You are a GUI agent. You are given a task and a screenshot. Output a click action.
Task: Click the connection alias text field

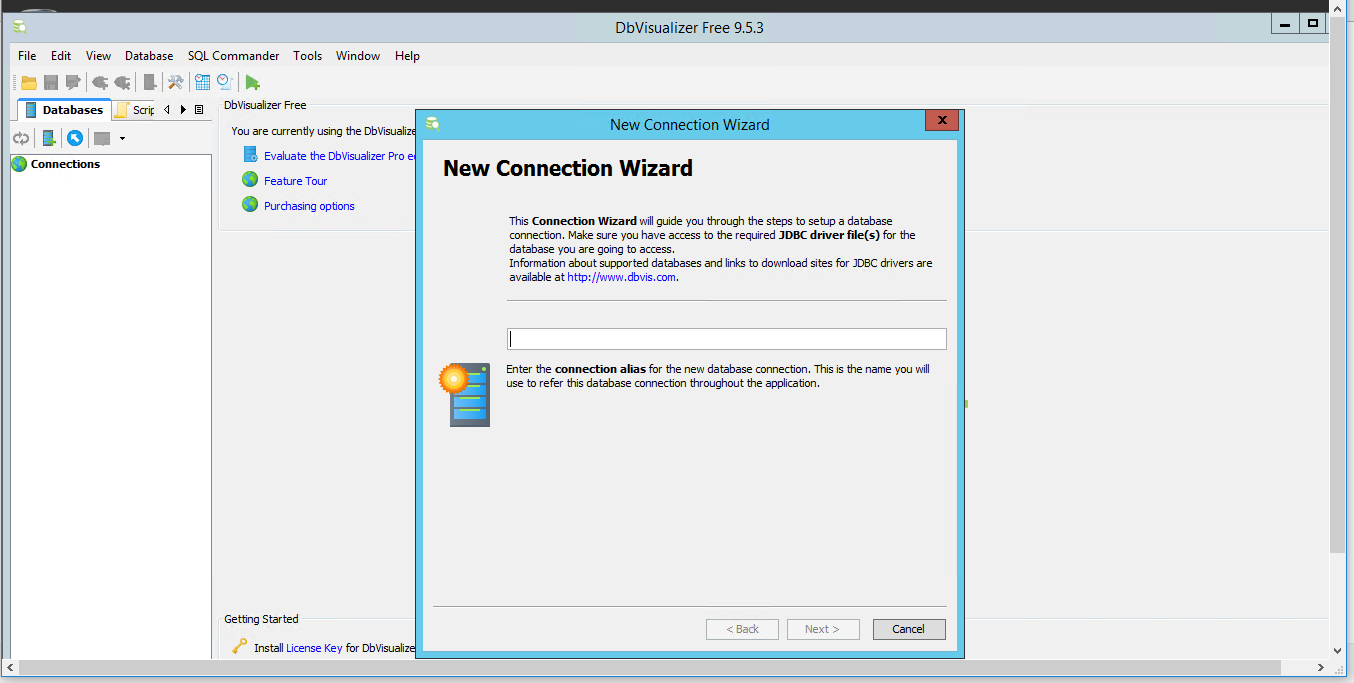[x=726, y=339]
